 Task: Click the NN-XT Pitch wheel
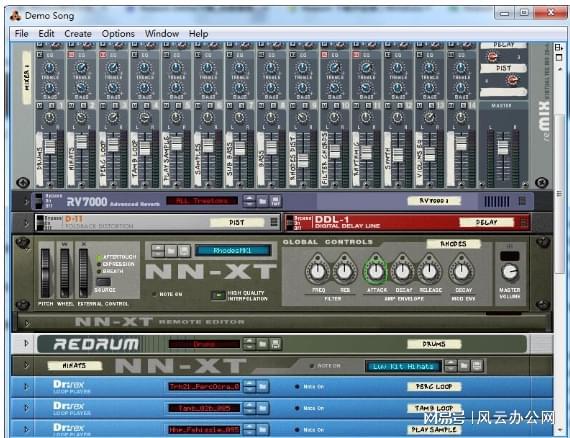(45, 273)
